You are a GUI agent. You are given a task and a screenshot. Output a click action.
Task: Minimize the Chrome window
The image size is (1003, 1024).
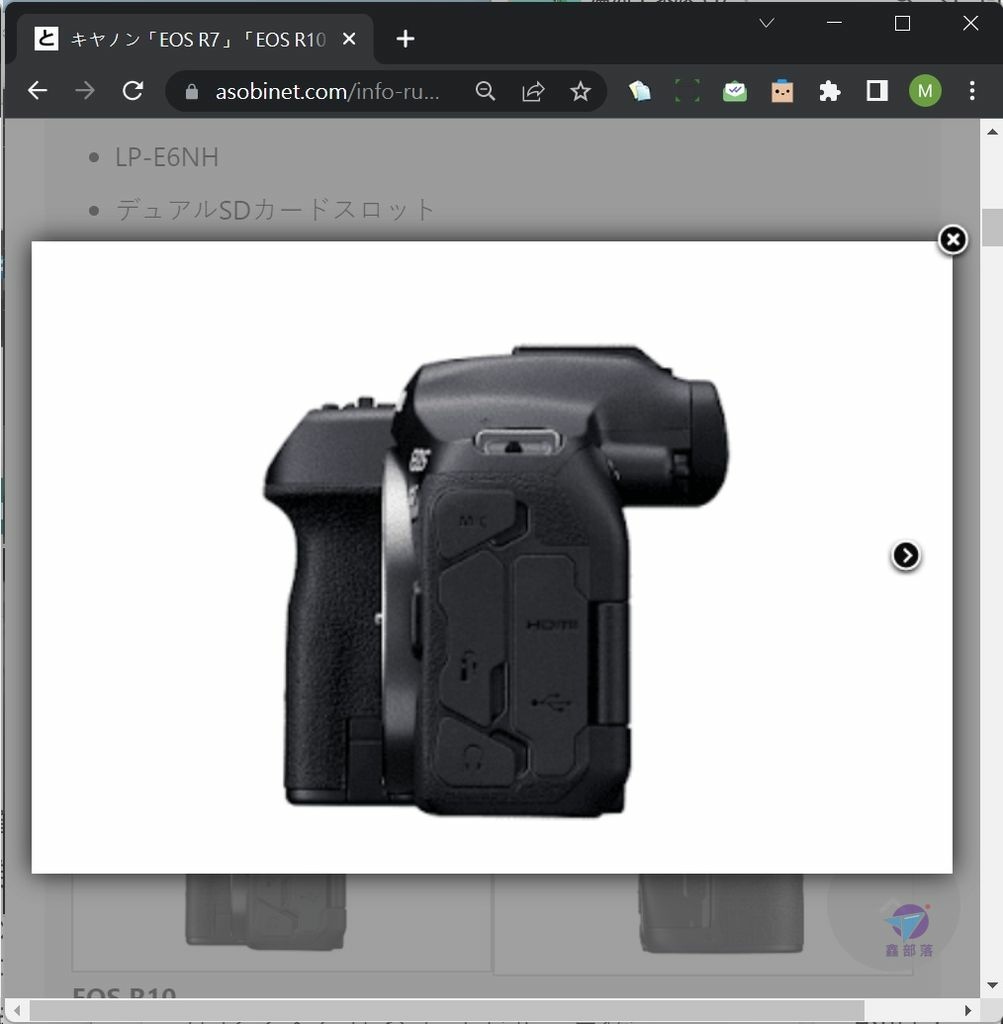pyautogui.click(x=834, y=24)
